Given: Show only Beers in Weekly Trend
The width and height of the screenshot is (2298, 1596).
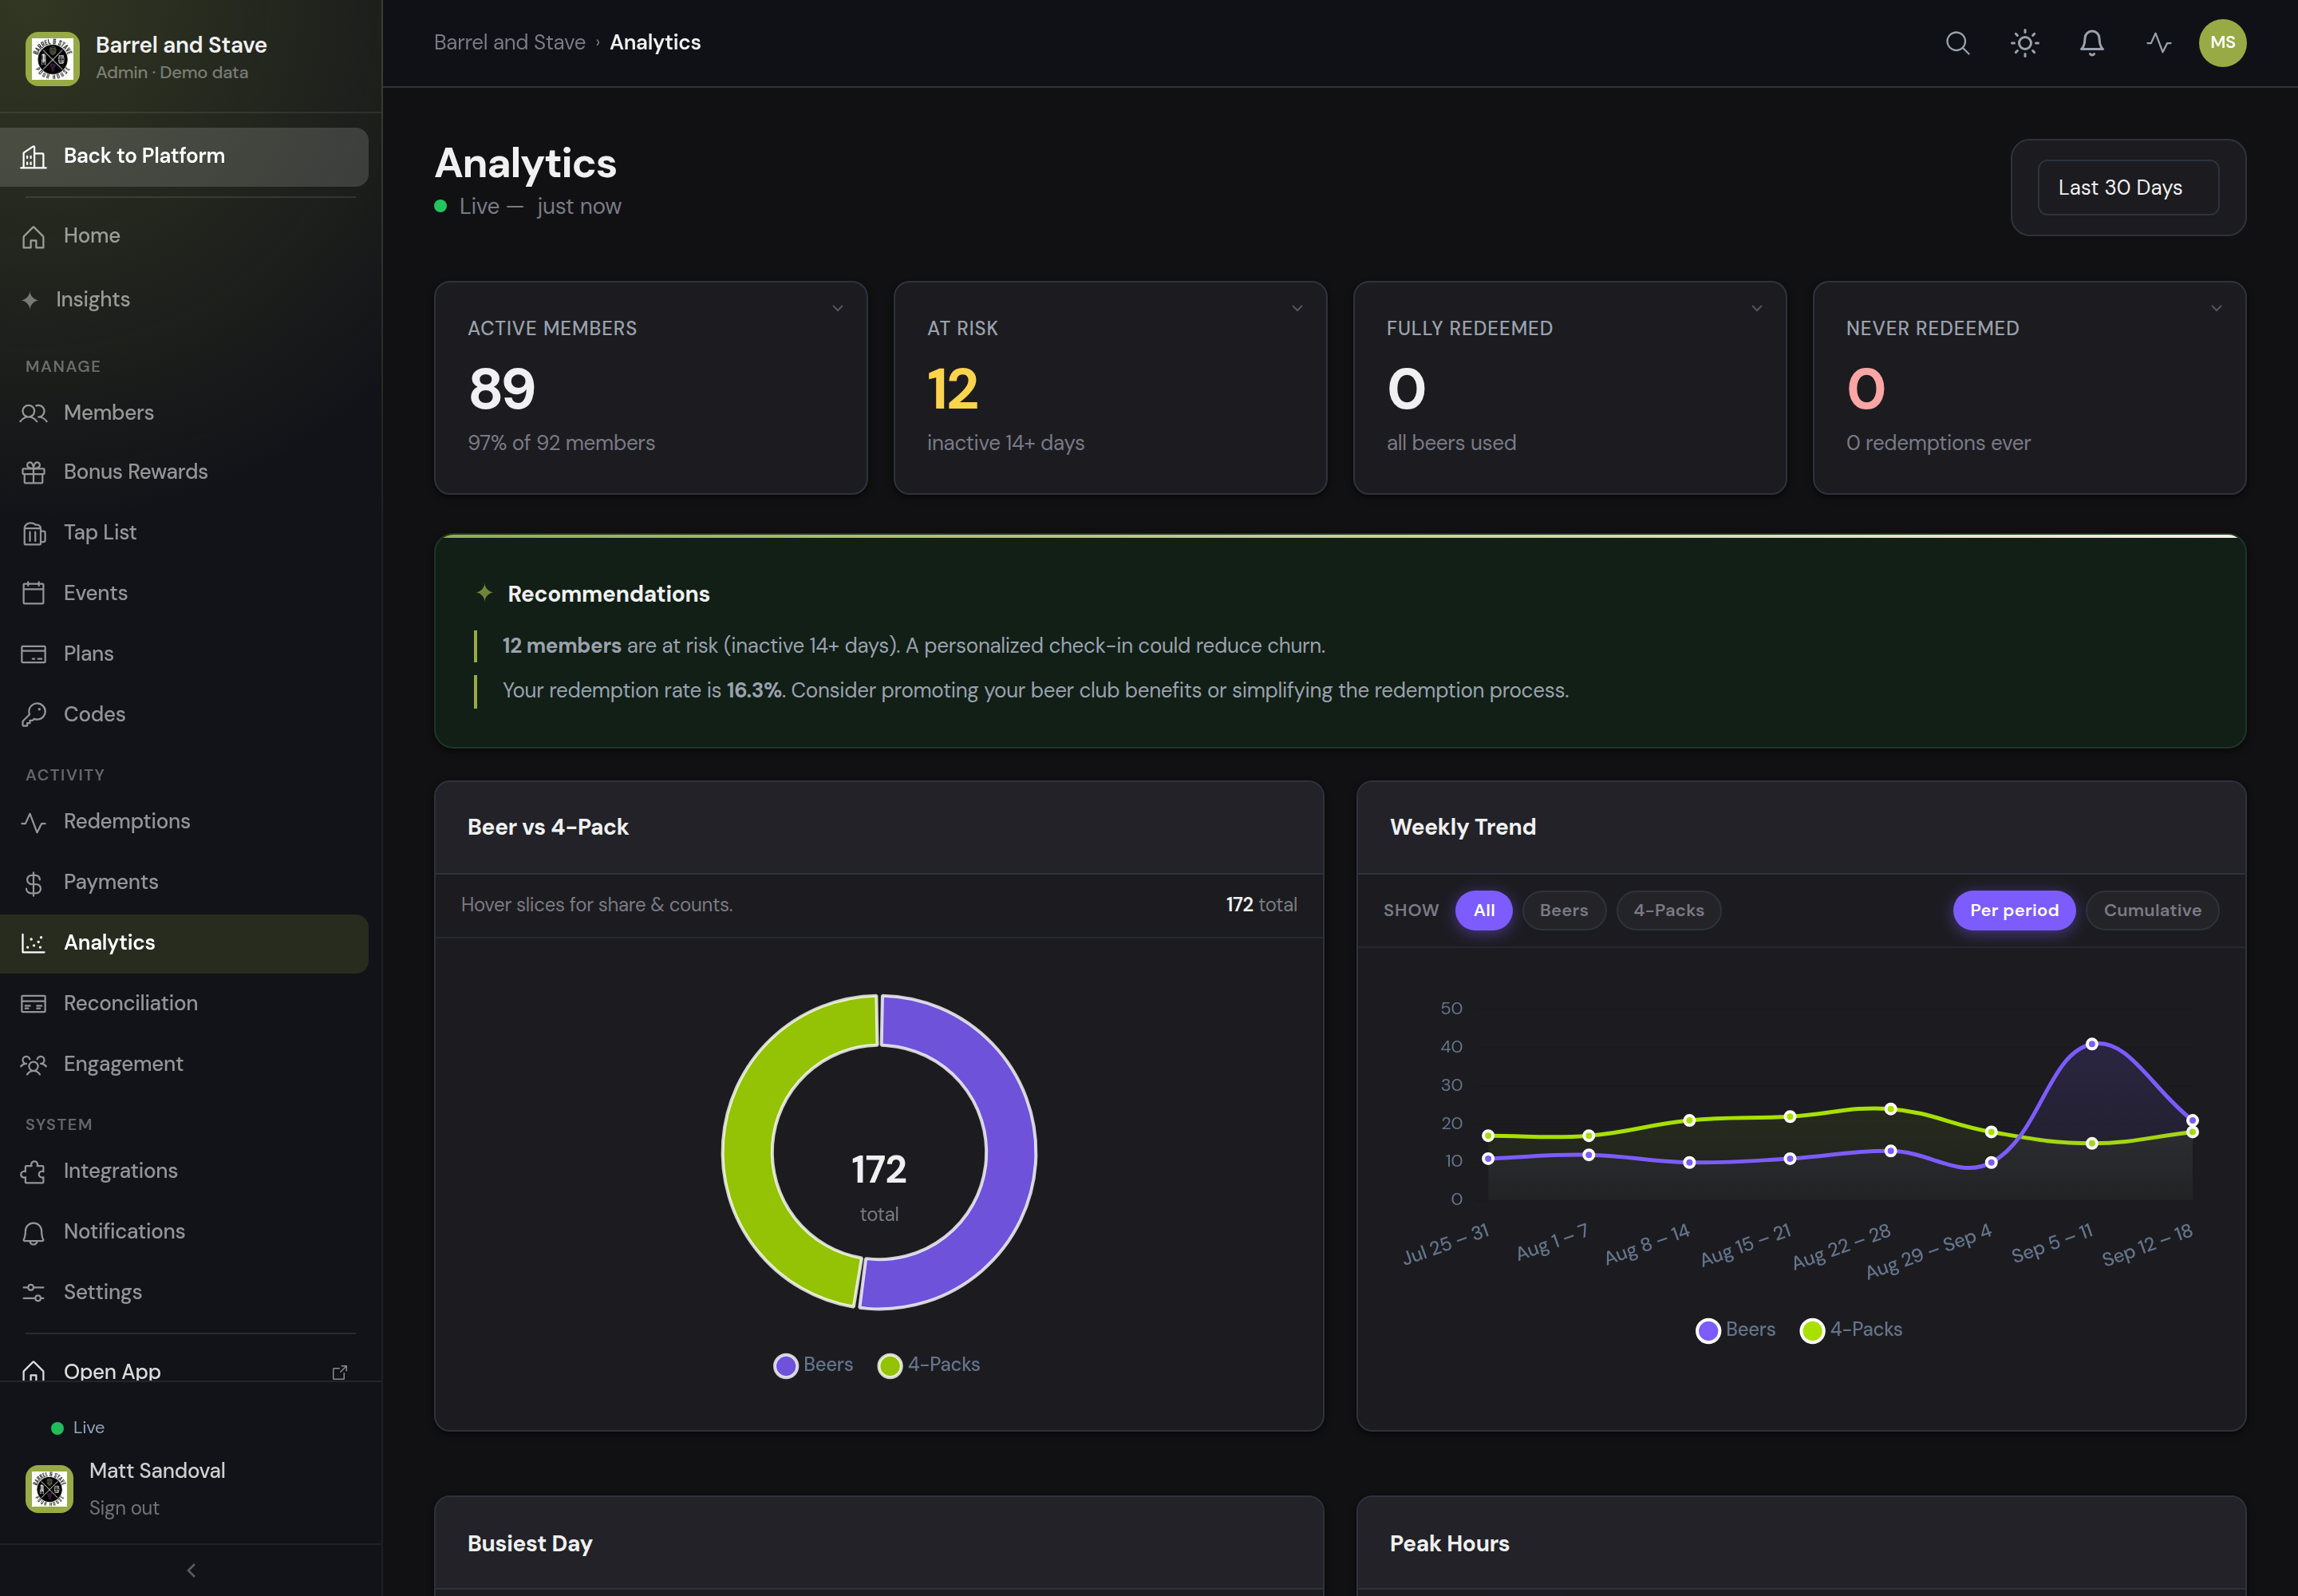Looking at the screenshot, I should [1564, 911].
